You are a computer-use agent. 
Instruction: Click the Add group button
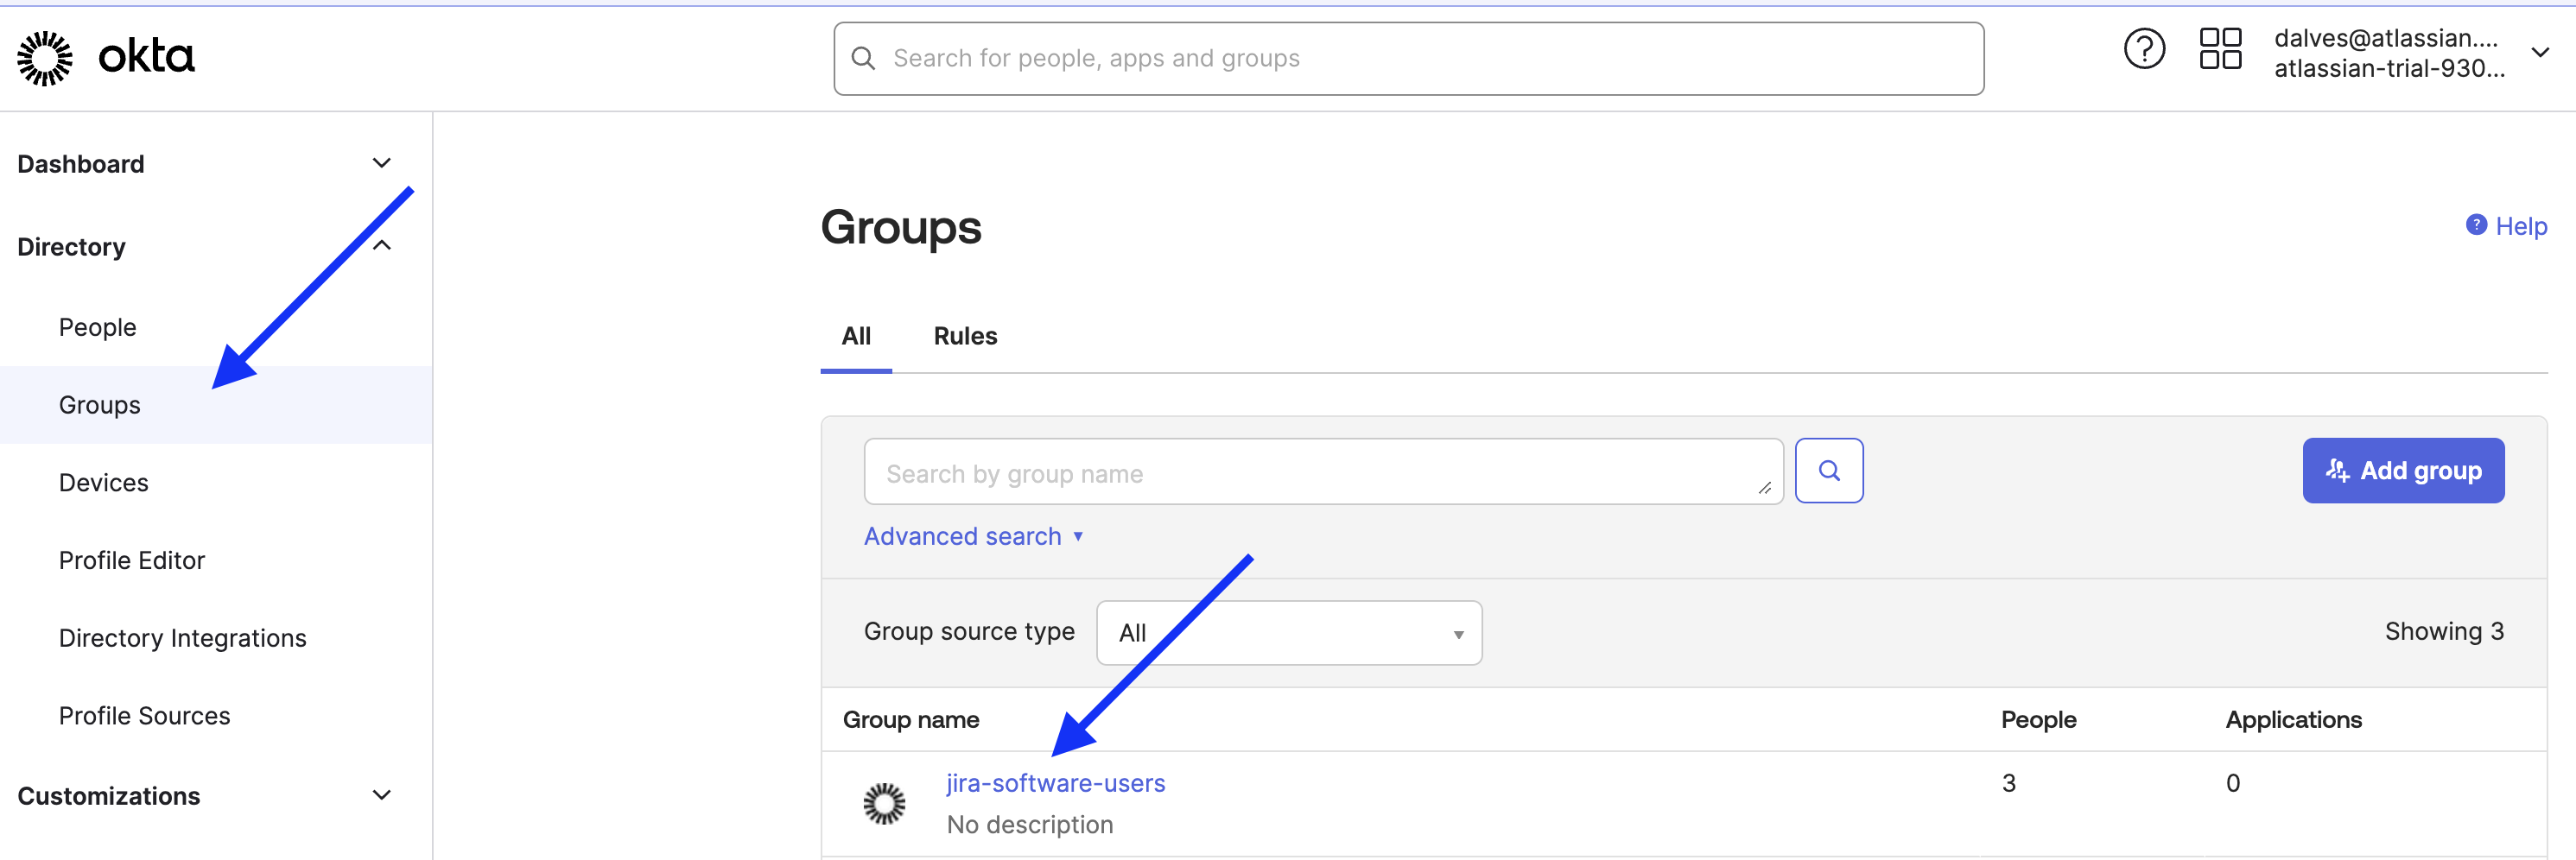coord(2403,470)
